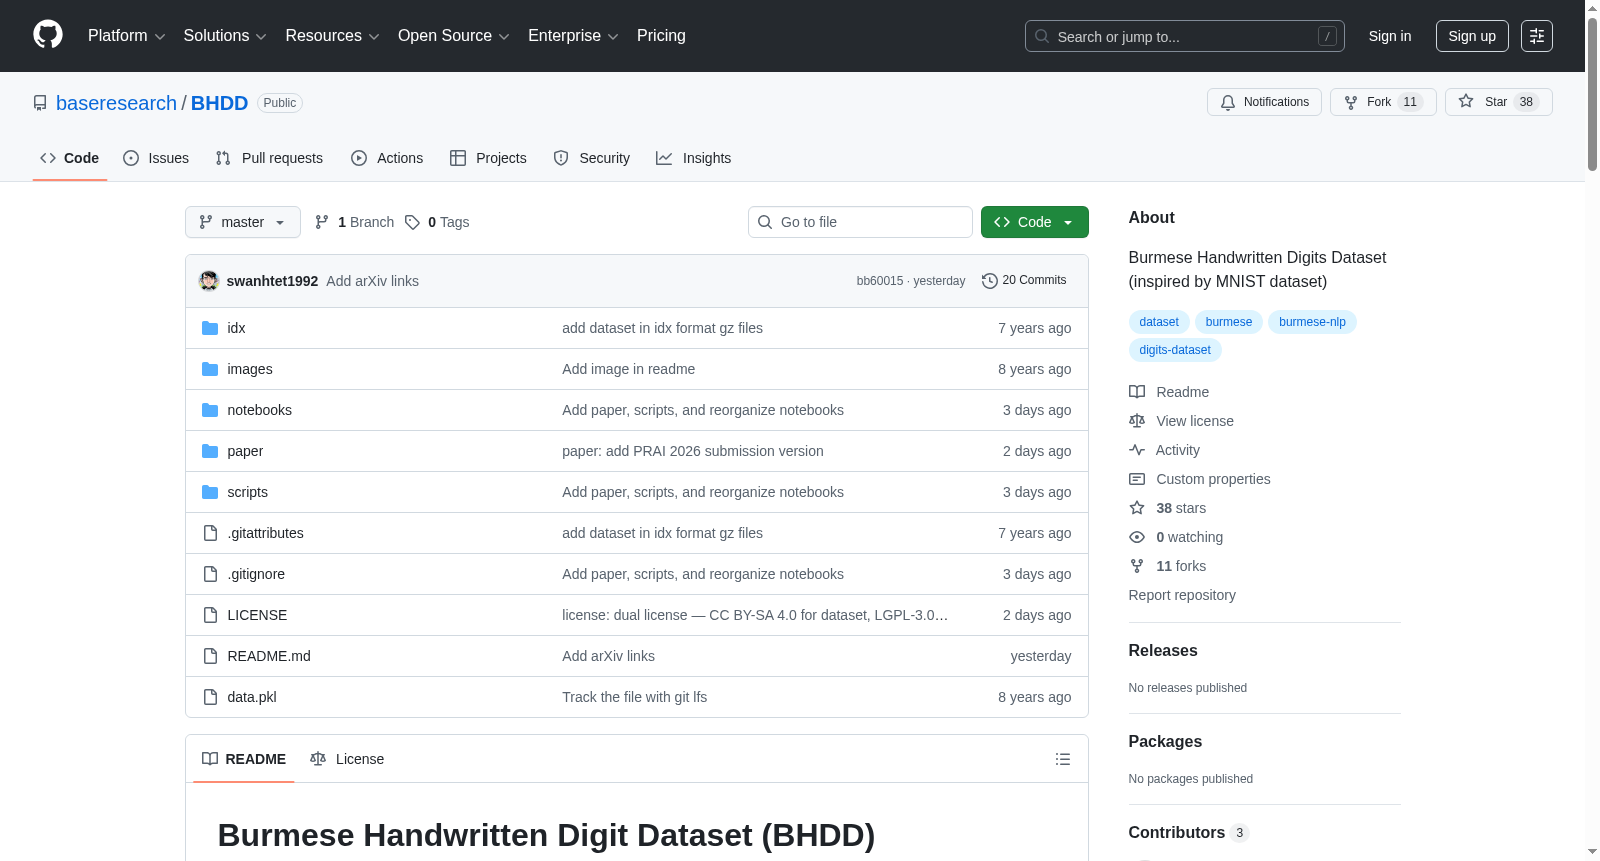Click the scale icon beside View license

1137,421
